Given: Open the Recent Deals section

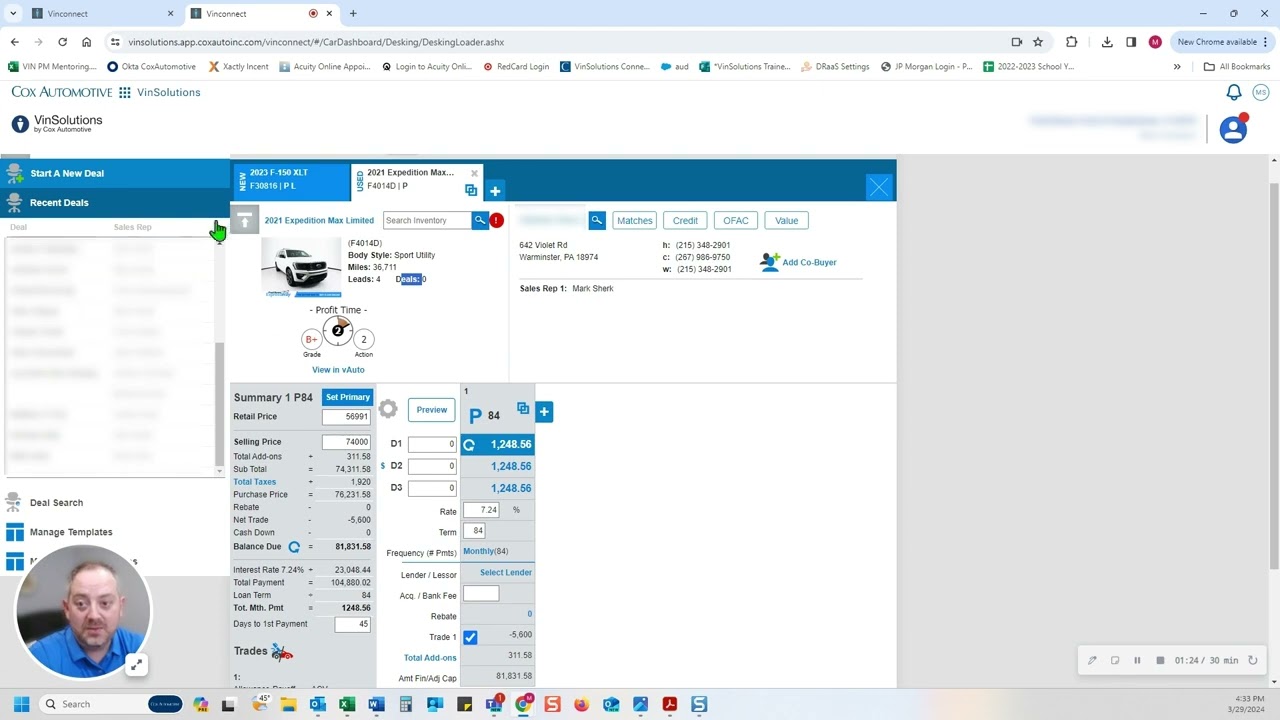Looking at the screenshot, I should pos(115,202).
